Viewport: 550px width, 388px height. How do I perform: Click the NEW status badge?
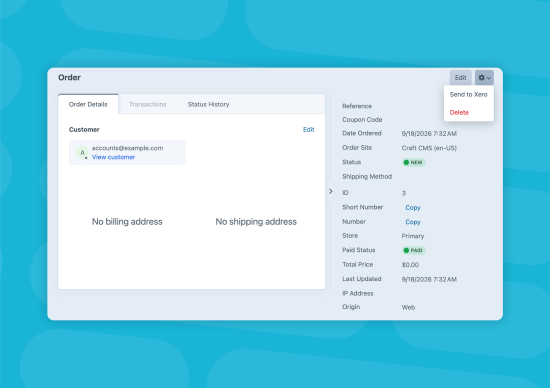click(414, 162)
